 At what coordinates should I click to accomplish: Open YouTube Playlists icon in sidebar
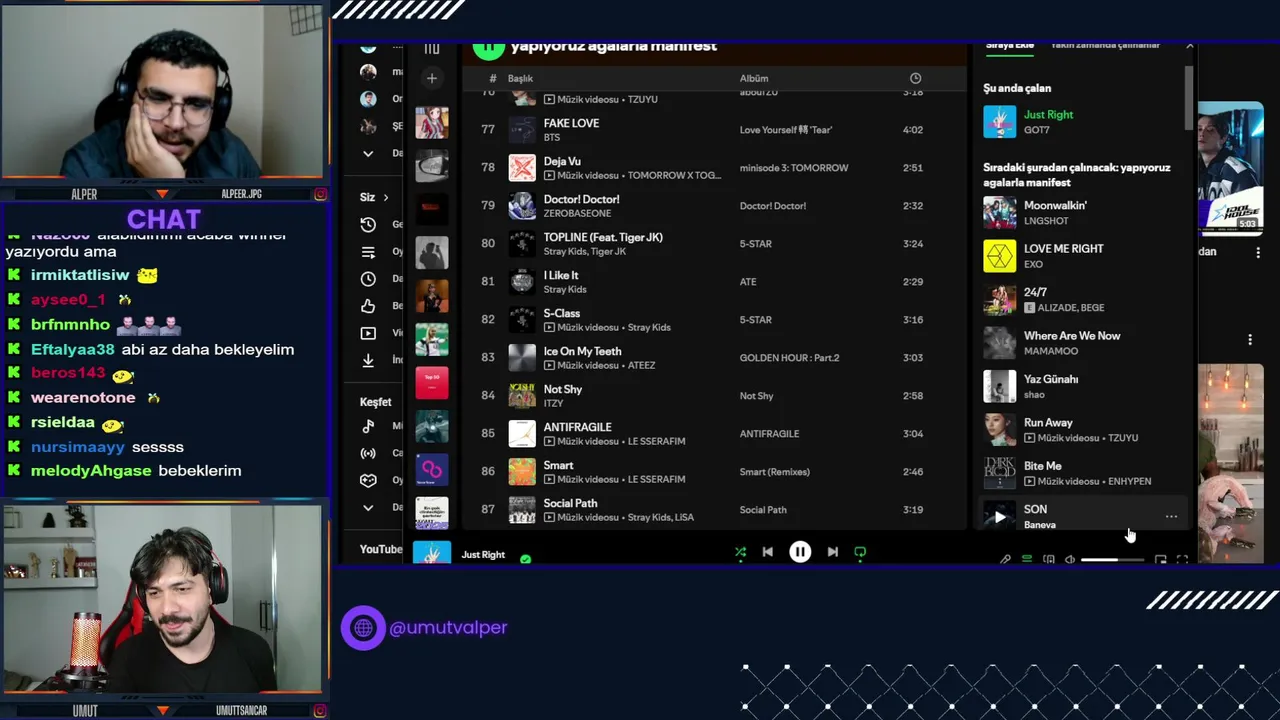[368, 252]
